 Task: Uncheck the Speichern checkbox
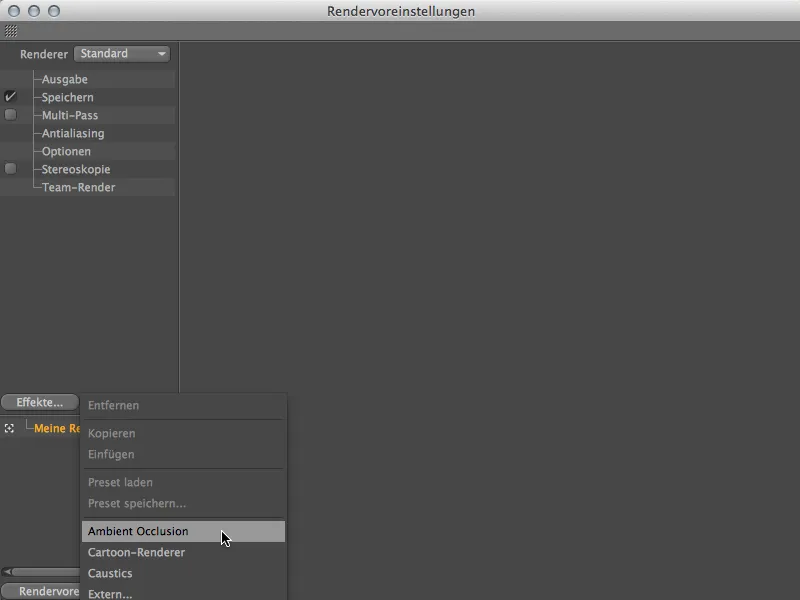(x=10, y=96)
